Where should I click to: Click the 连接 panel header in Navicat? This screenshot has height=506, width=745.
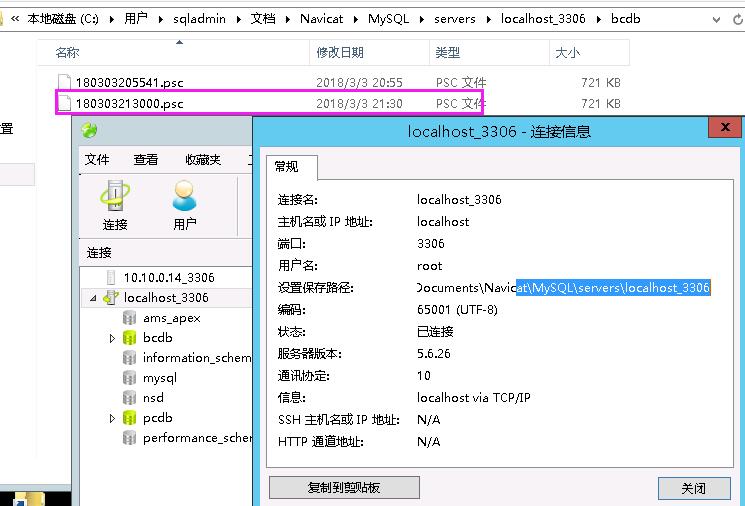[99, 253]
